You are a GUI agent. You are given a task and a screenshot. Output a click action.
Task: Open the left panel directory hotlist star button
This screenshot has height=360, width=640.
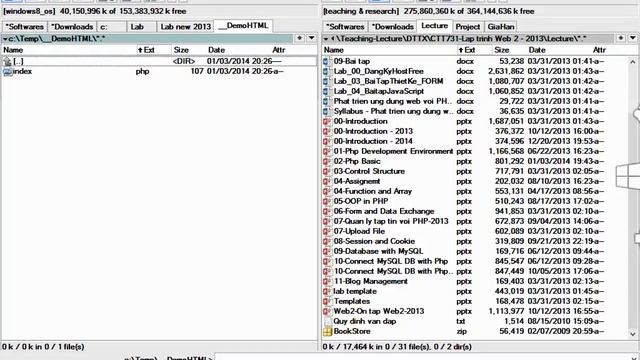[x=299, y=38]
